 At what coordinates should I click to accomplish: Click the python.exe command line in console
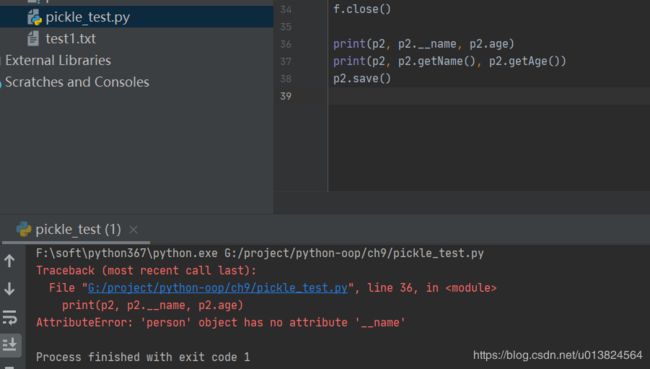(x=260, y=253)
